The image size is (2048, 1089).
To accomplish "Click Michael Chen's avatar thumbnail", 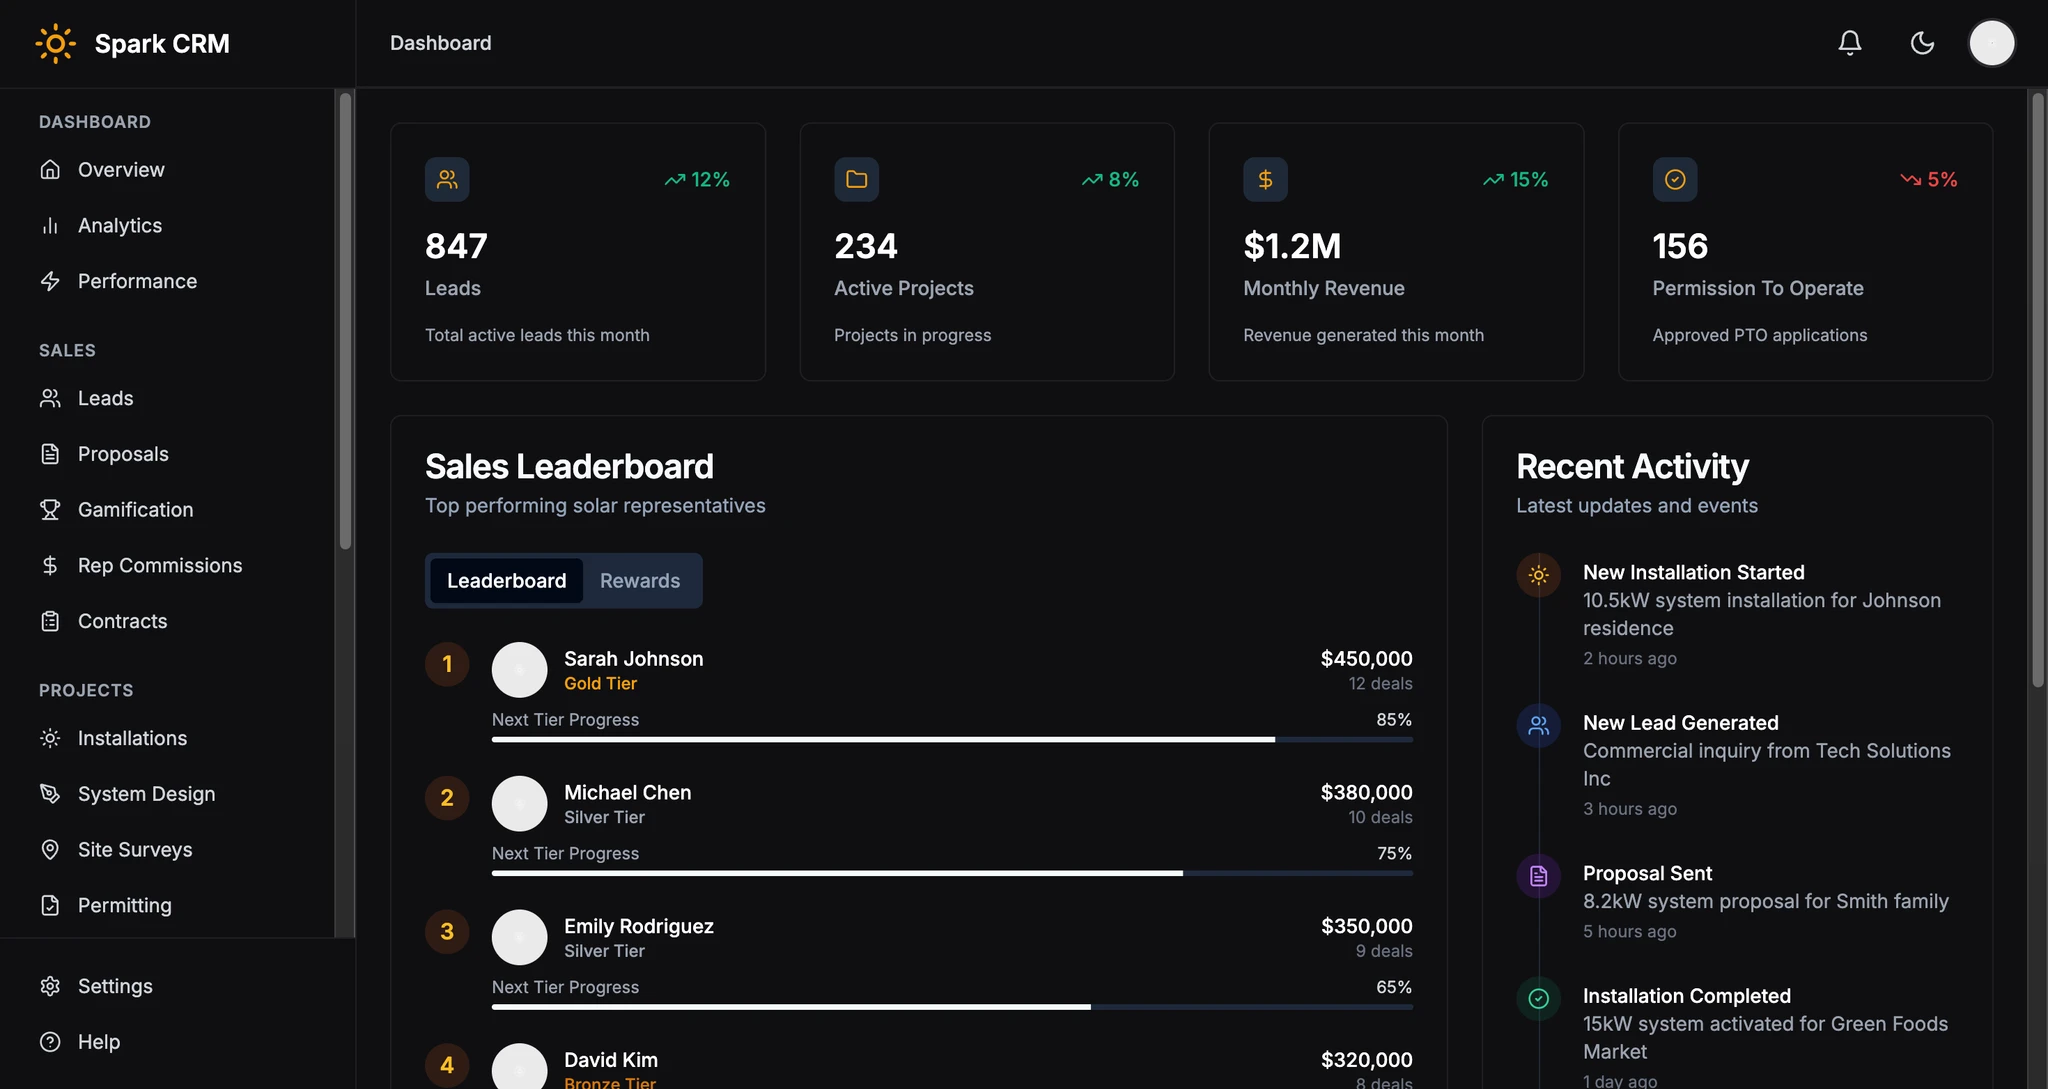I will coord(519,804).
